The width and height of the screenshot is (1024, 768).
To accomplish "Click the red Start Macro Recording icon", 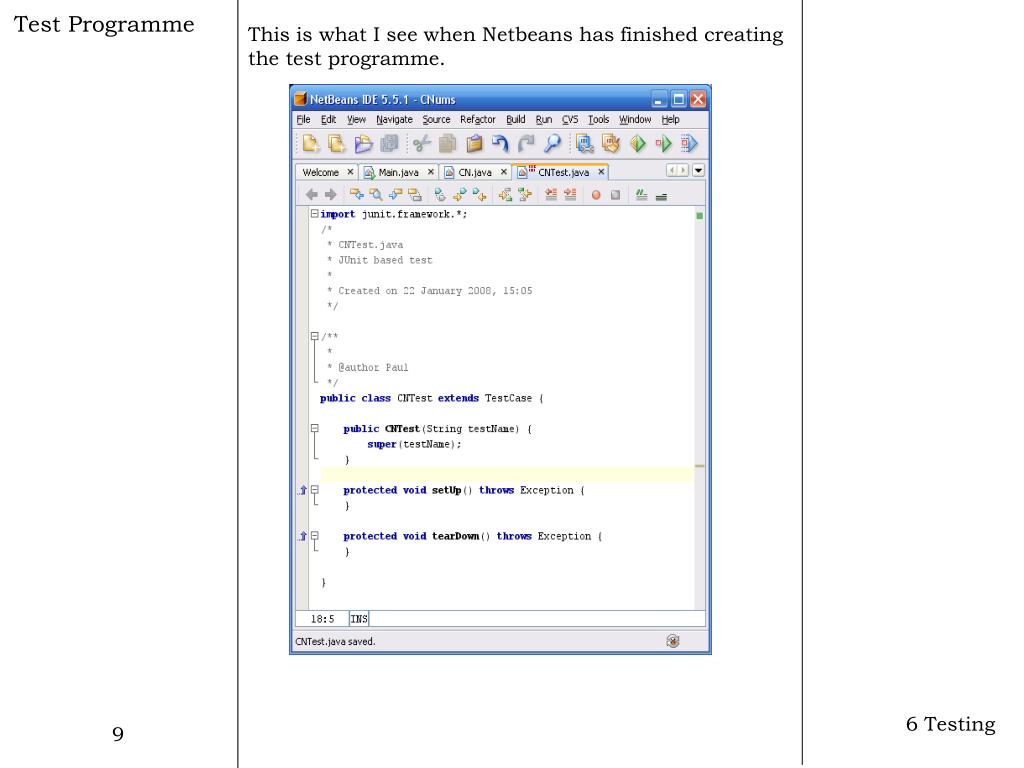I will (x=596, y=195).
